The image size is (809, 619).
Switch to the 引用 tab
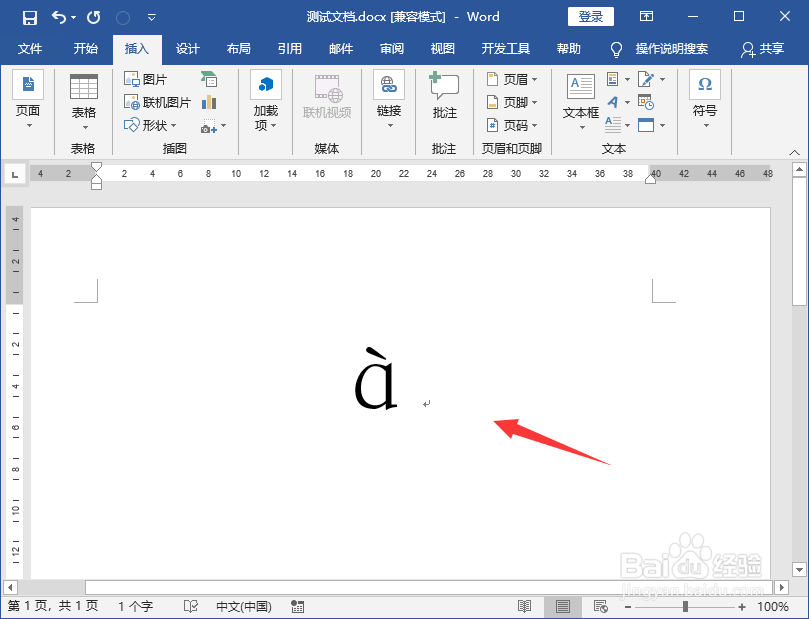[289, 48]
